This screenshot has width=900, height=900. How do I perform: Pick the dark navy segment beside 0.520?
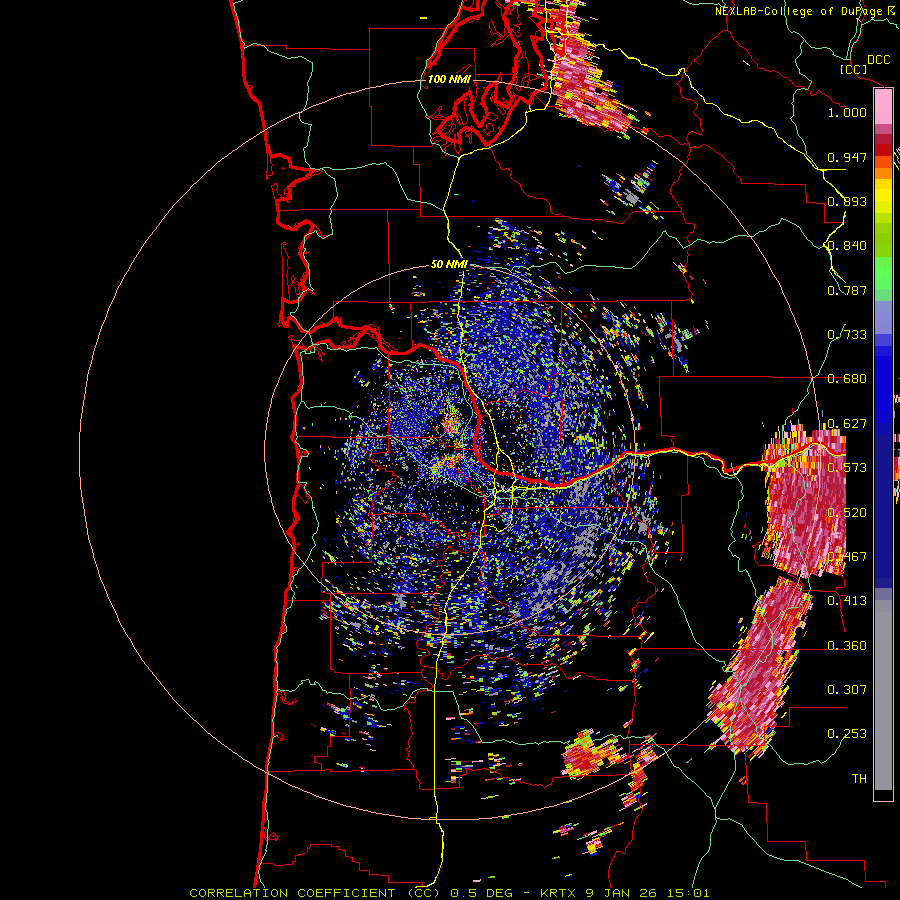tap(883, 505)
